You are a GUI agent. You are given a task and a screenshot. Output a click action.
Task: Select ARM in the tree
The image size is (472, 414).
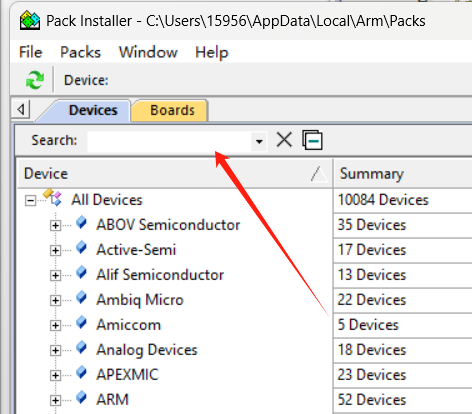(x=112, y=400)
